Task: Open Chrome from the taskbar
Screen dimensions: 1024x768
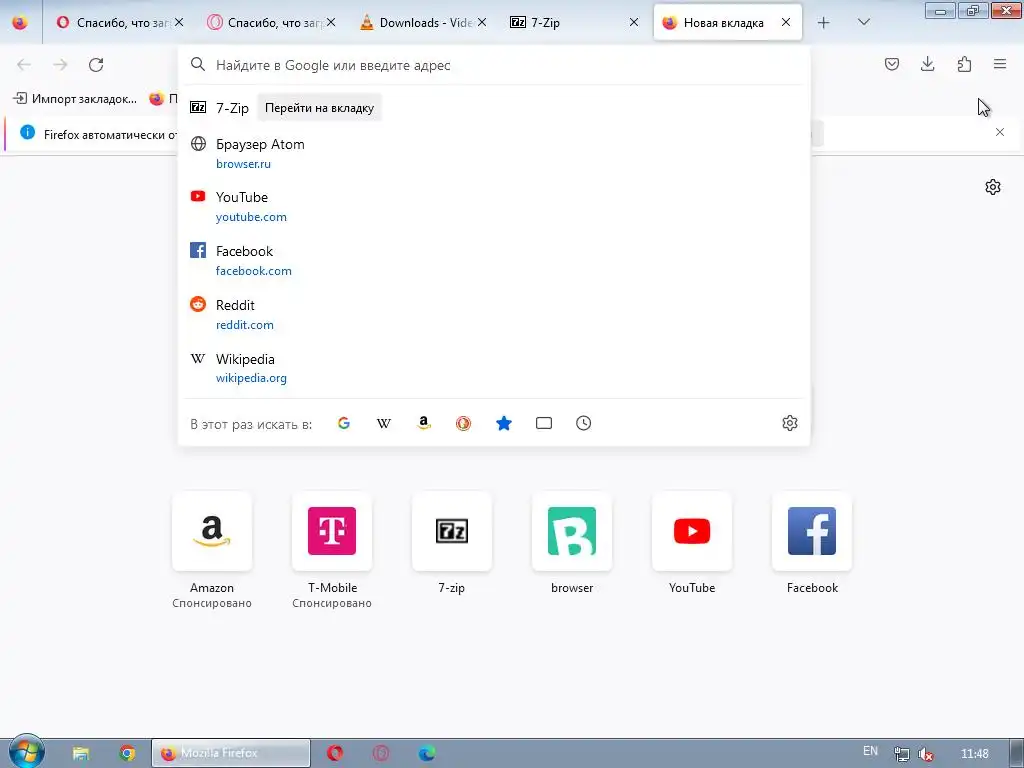Action: click(x=127, y=753)
